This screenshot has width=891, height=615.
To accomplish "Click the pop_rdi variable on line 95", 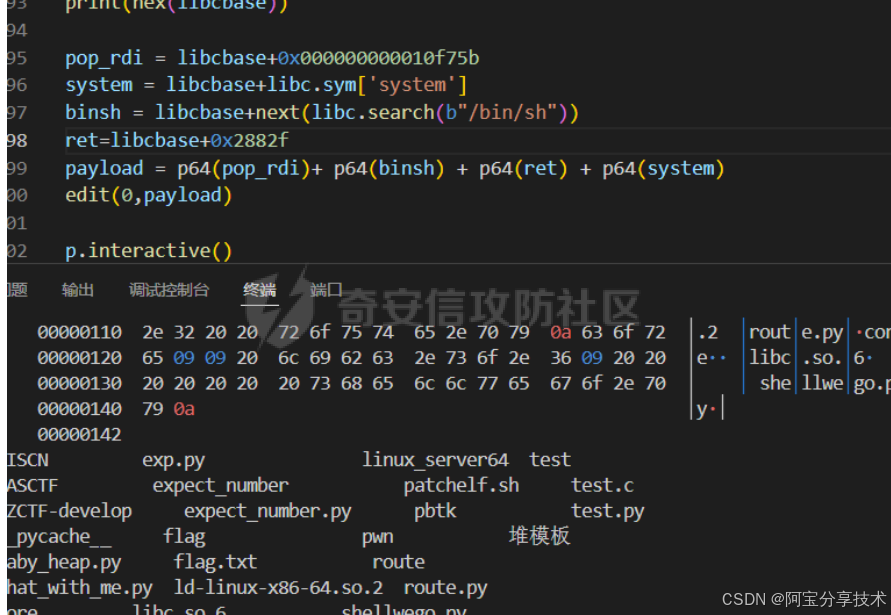I will click(x=104, y=59).
